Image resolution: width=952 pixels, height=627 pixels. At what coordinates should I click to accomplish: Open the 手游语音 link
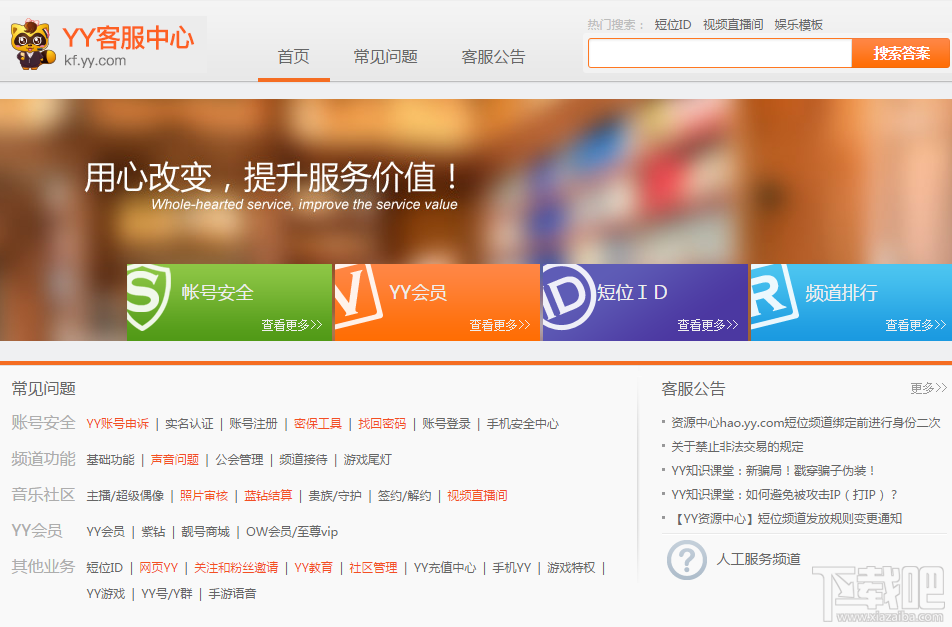click(233, 594)
